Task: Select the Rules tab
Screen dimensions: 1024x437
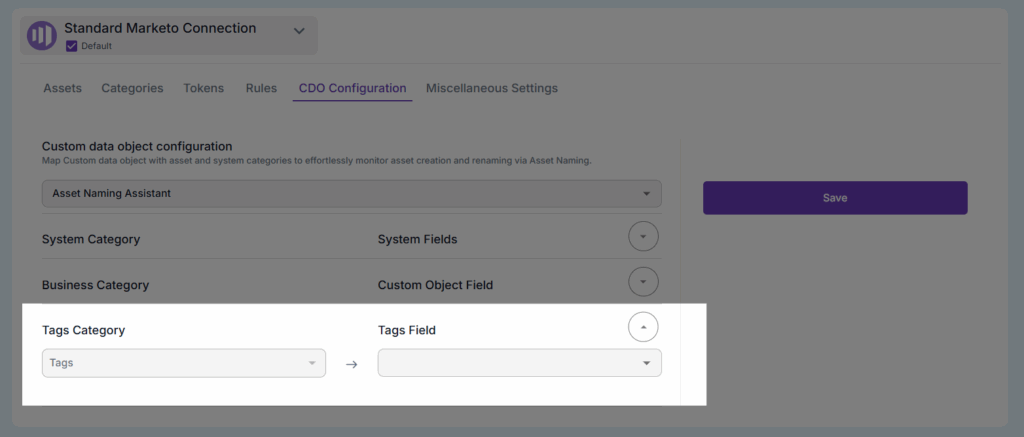Action: click(x=261, y=88)
